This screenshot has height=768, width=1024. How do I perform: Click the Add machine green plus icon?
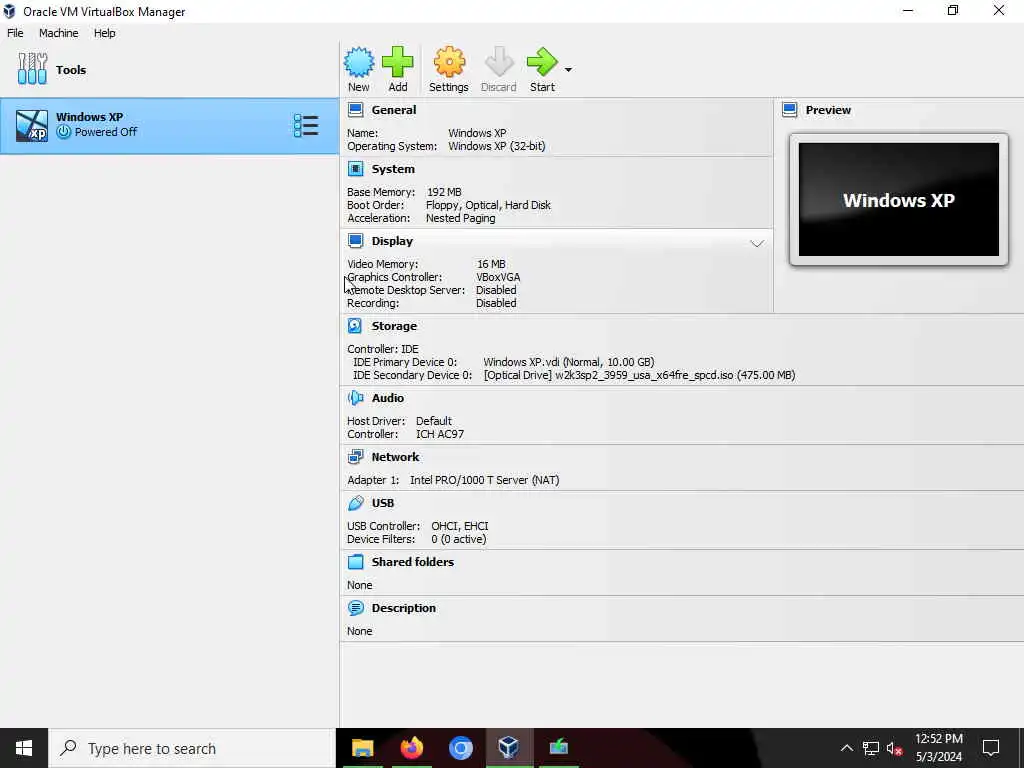tap(398, 62)
